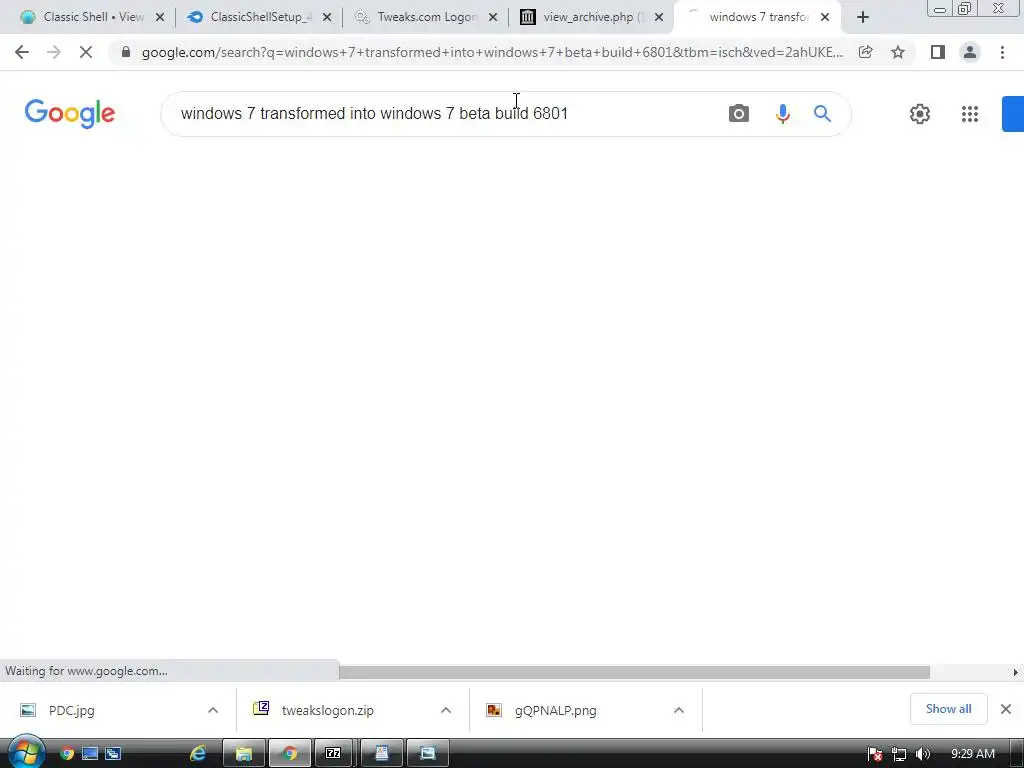Close the windows 7 transfor tab
The height and width of the screenshot is (768, 1024).
(825, 17)
